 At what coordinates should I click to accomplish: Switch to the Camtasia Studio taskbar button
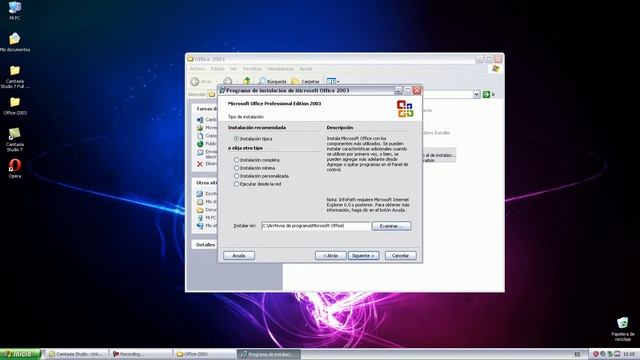pos(78,354)
